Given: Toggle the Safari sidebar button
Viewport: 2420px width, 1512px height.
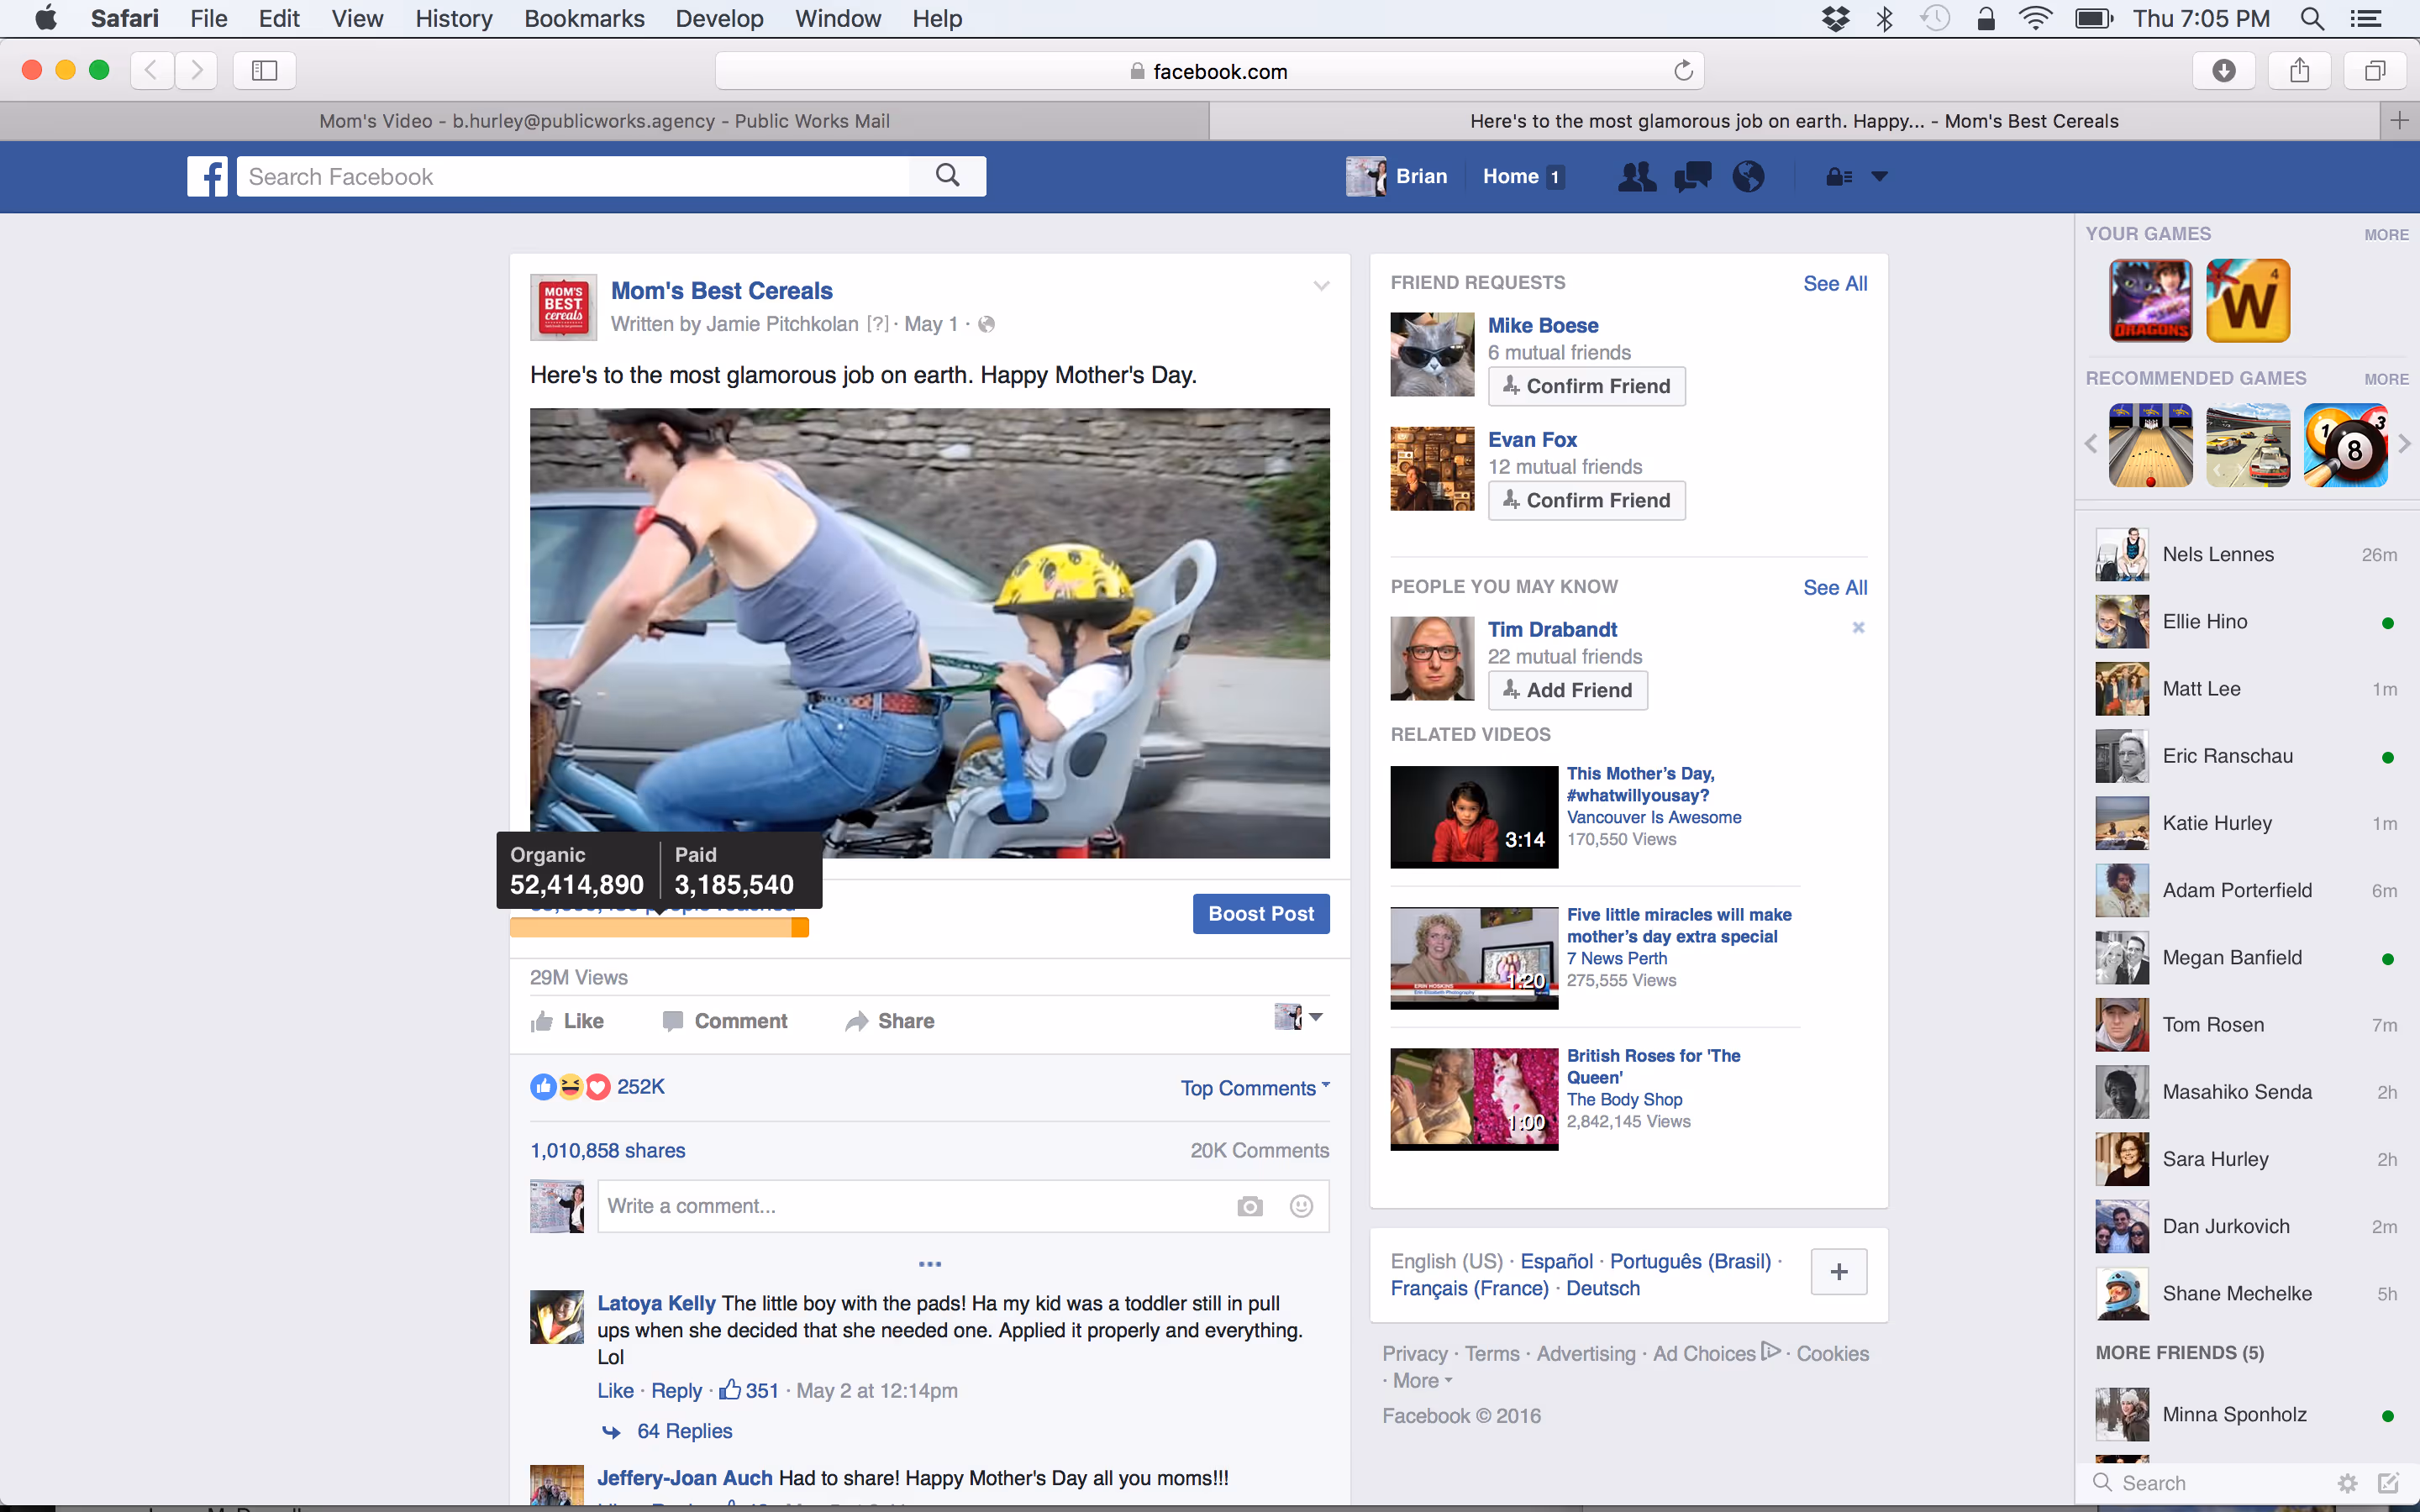Looking at the screenshot, I should pos(264,70).
